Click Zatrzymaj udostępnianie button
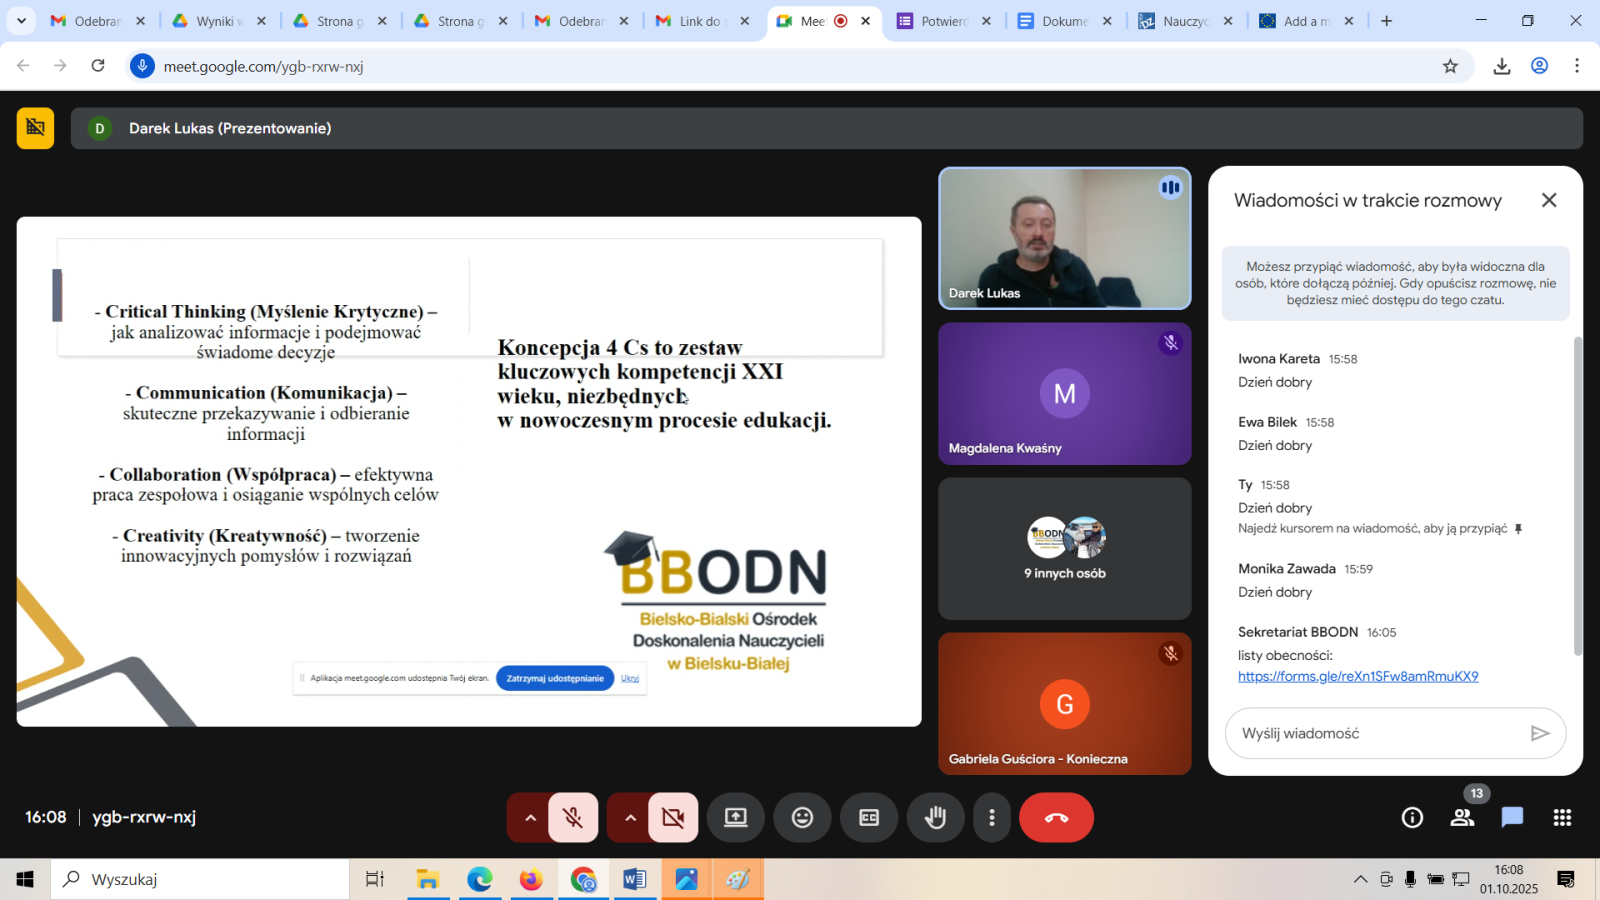 [x=555, y=678]
